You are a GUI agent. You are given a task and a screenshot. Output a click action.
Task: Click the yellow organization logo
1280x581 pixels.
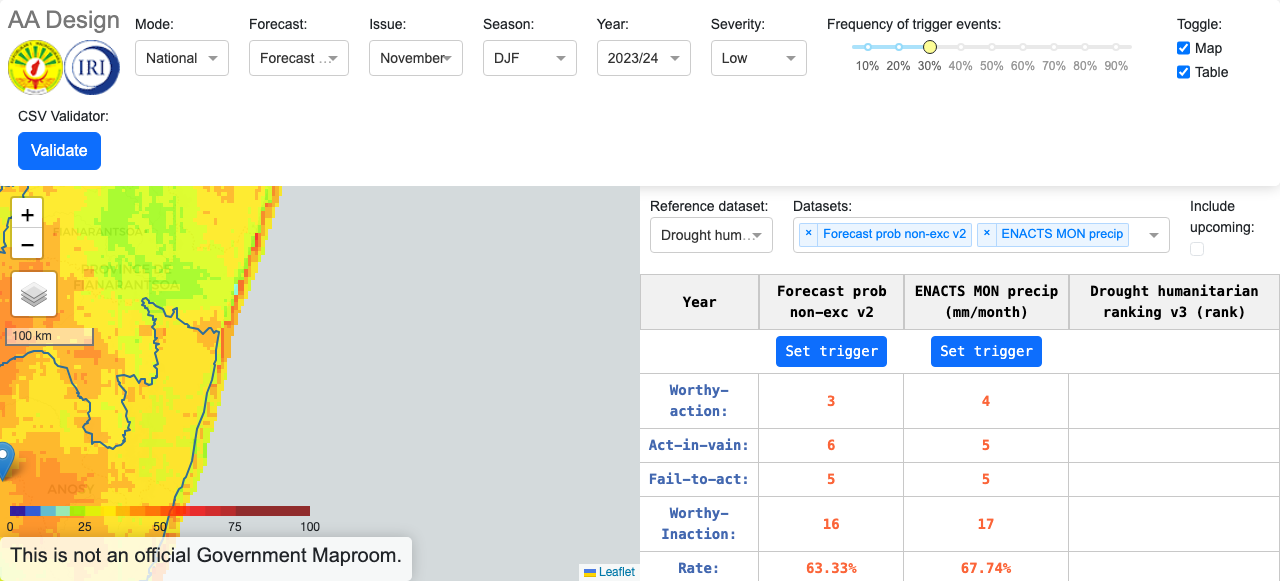(x=35, y=67)
